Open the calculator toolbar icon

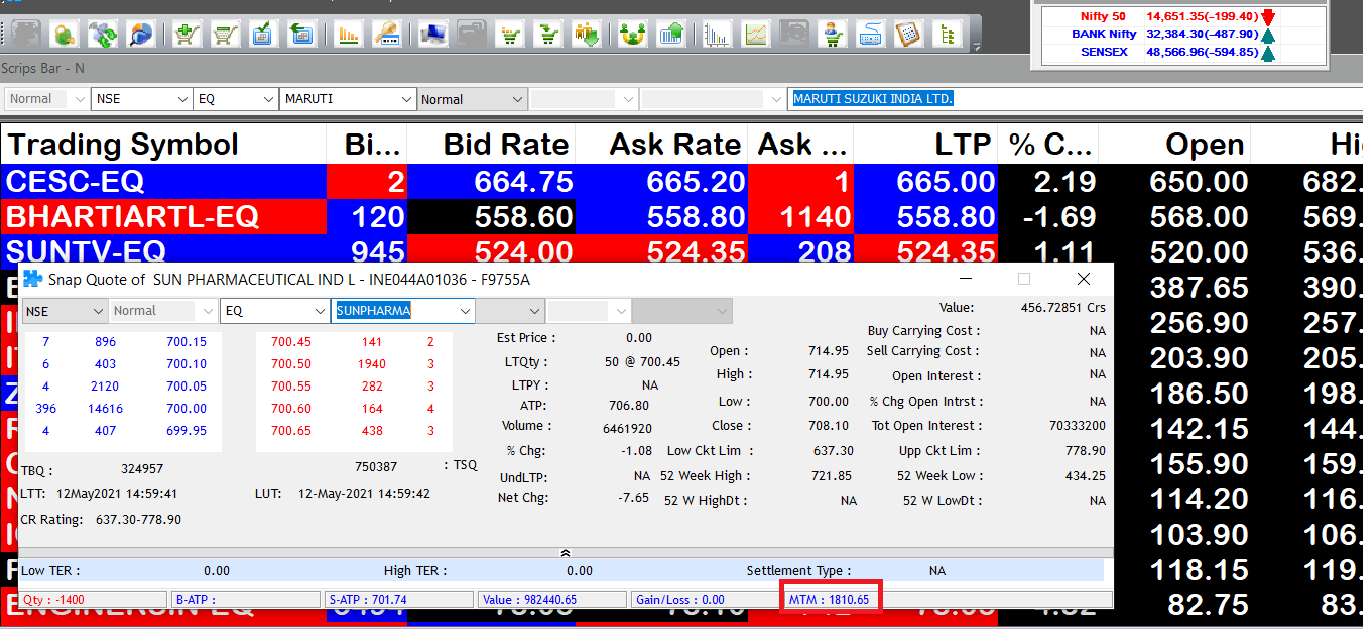pyautogui.click(x=907, y=34)
